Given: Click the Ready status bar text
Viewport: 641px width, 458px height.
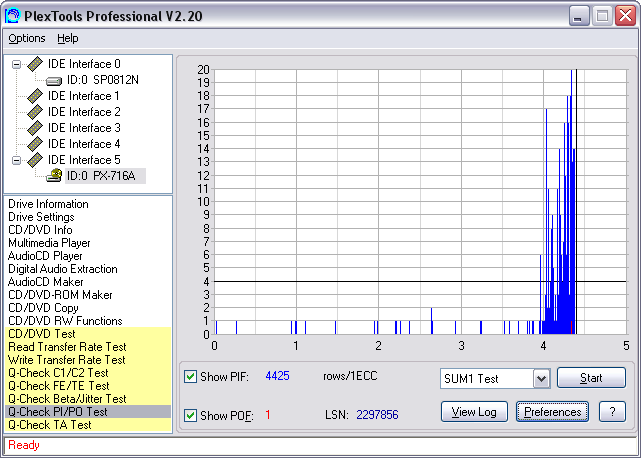Looking at the screenshot, I should 24,445.
